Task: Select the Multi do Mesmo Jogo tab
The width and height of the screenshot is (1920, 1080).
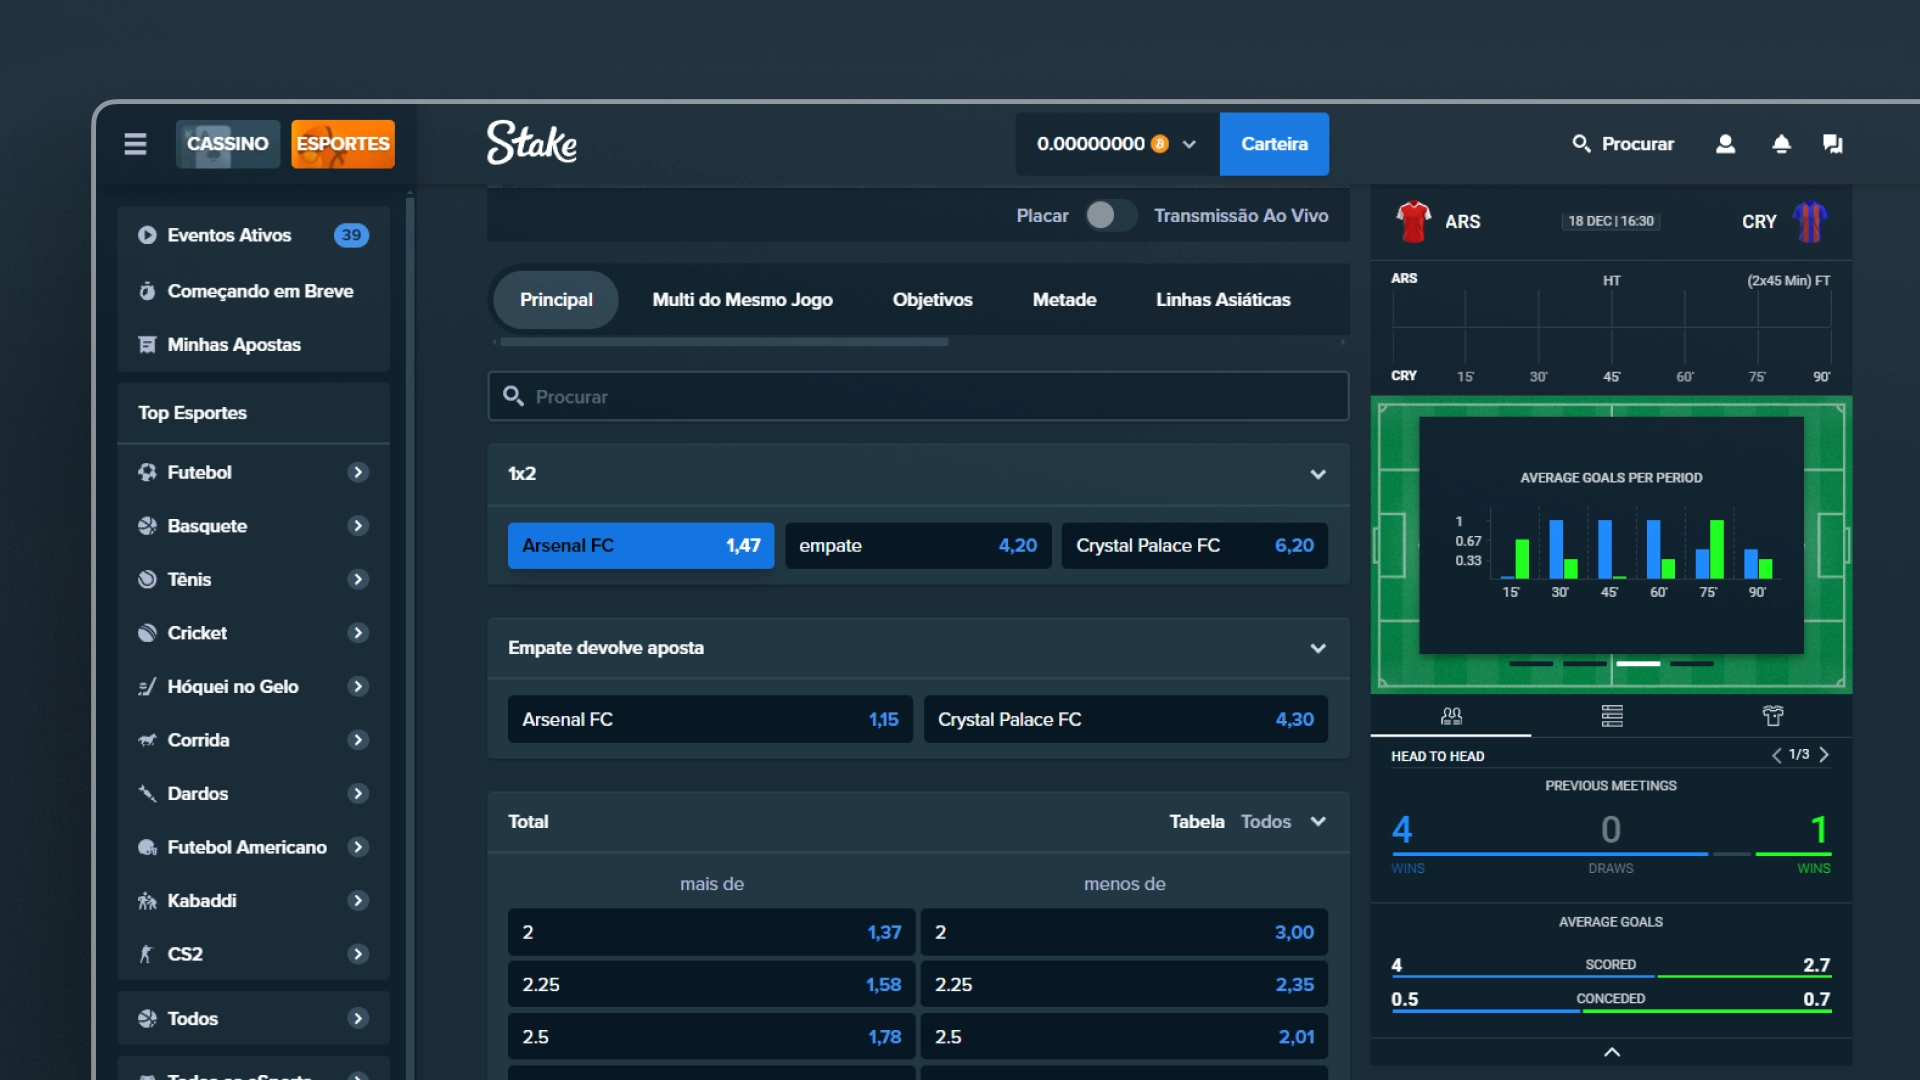Action: tap(742, 300)
